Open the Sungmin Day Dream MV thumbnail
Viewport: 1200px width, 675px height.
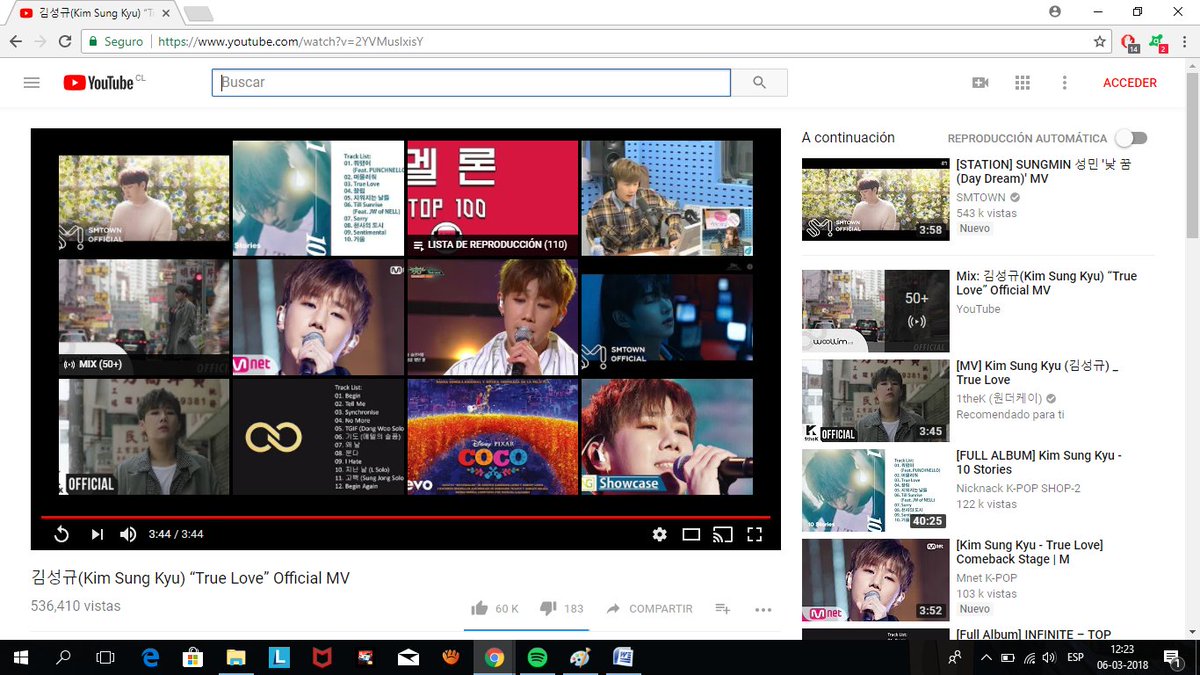[x=875, y=199]
